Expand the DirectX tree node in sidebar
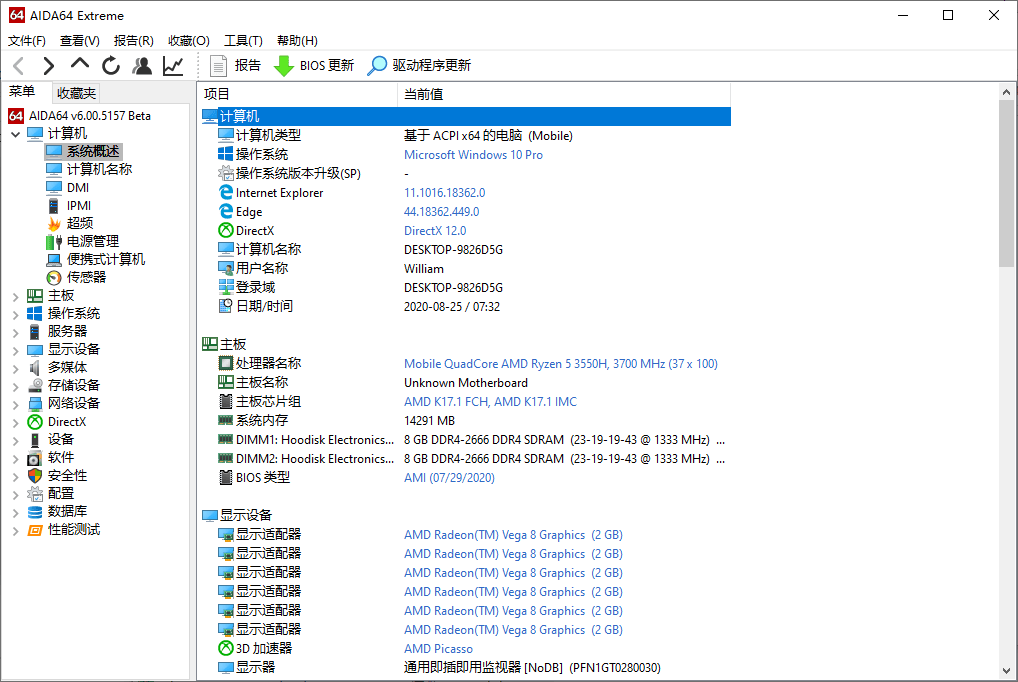1018x682 pixels. 16,423
